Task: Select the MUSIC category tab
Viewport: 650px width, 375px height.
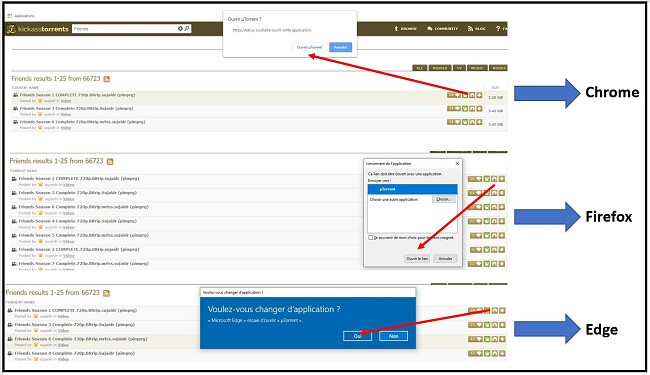Action: pos(477,68)
